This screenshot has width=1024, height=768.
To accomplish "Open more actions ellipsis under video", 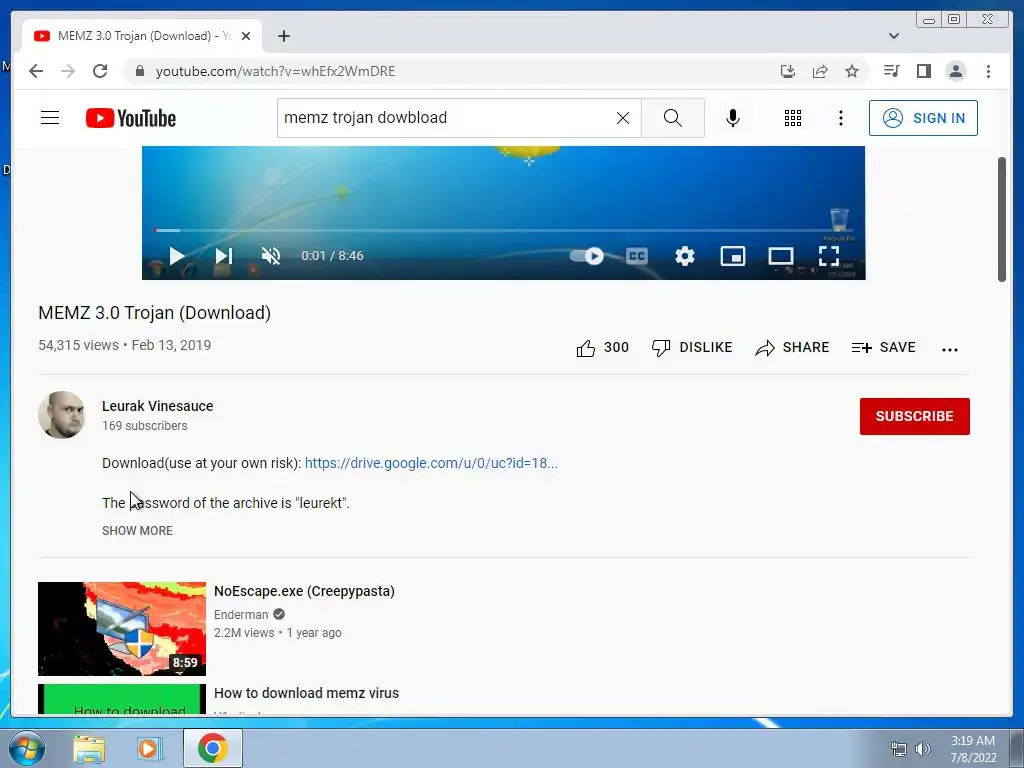I will 950,349.
